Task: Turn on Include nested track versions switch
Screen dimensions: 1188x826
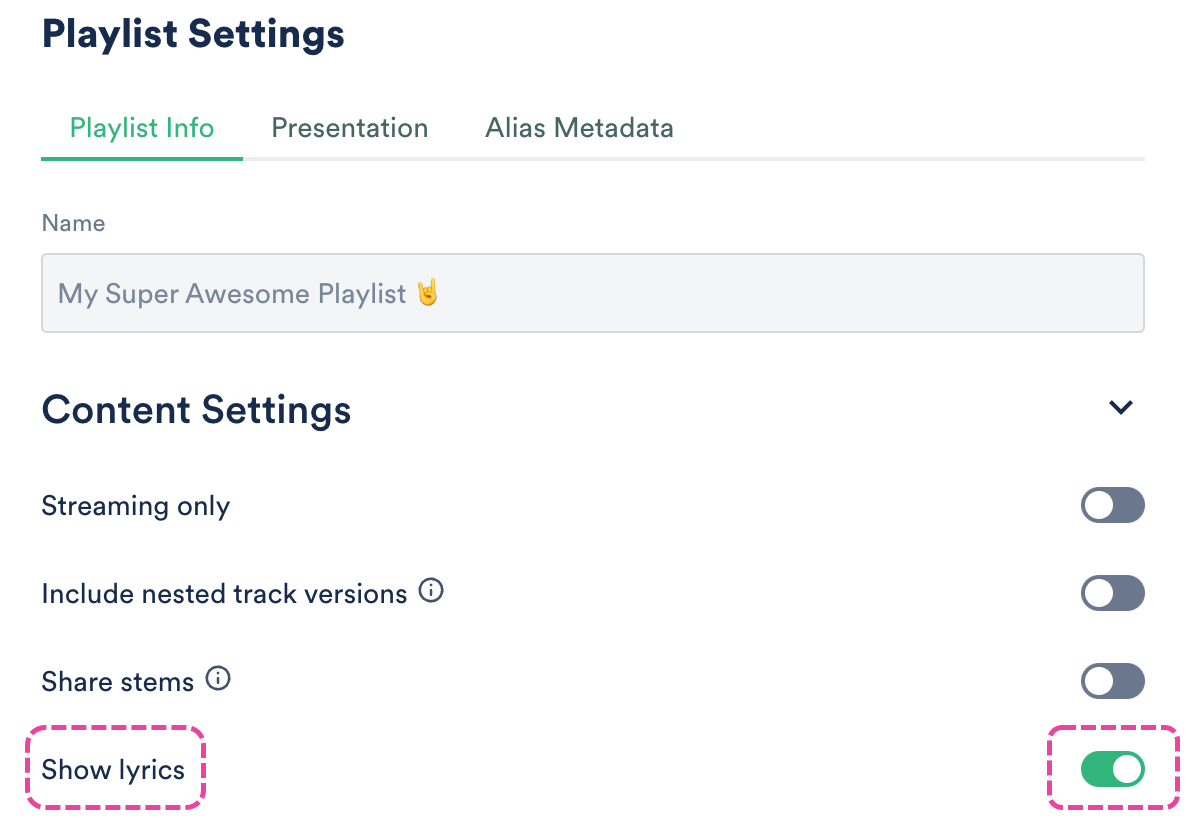Action: click(x=1112, y=594)
